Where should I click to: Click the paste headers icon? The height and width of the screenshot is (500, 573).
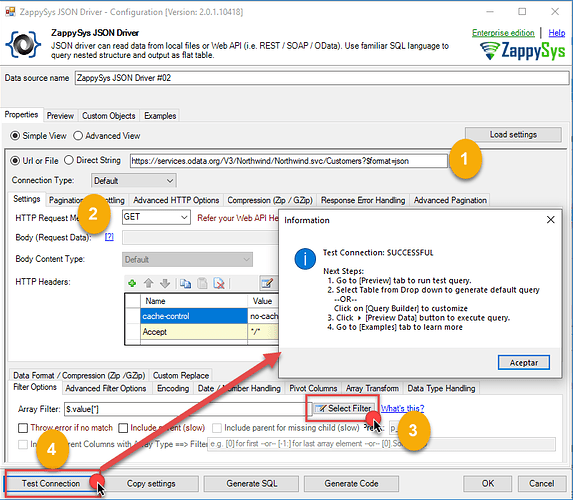coord(202,283)
